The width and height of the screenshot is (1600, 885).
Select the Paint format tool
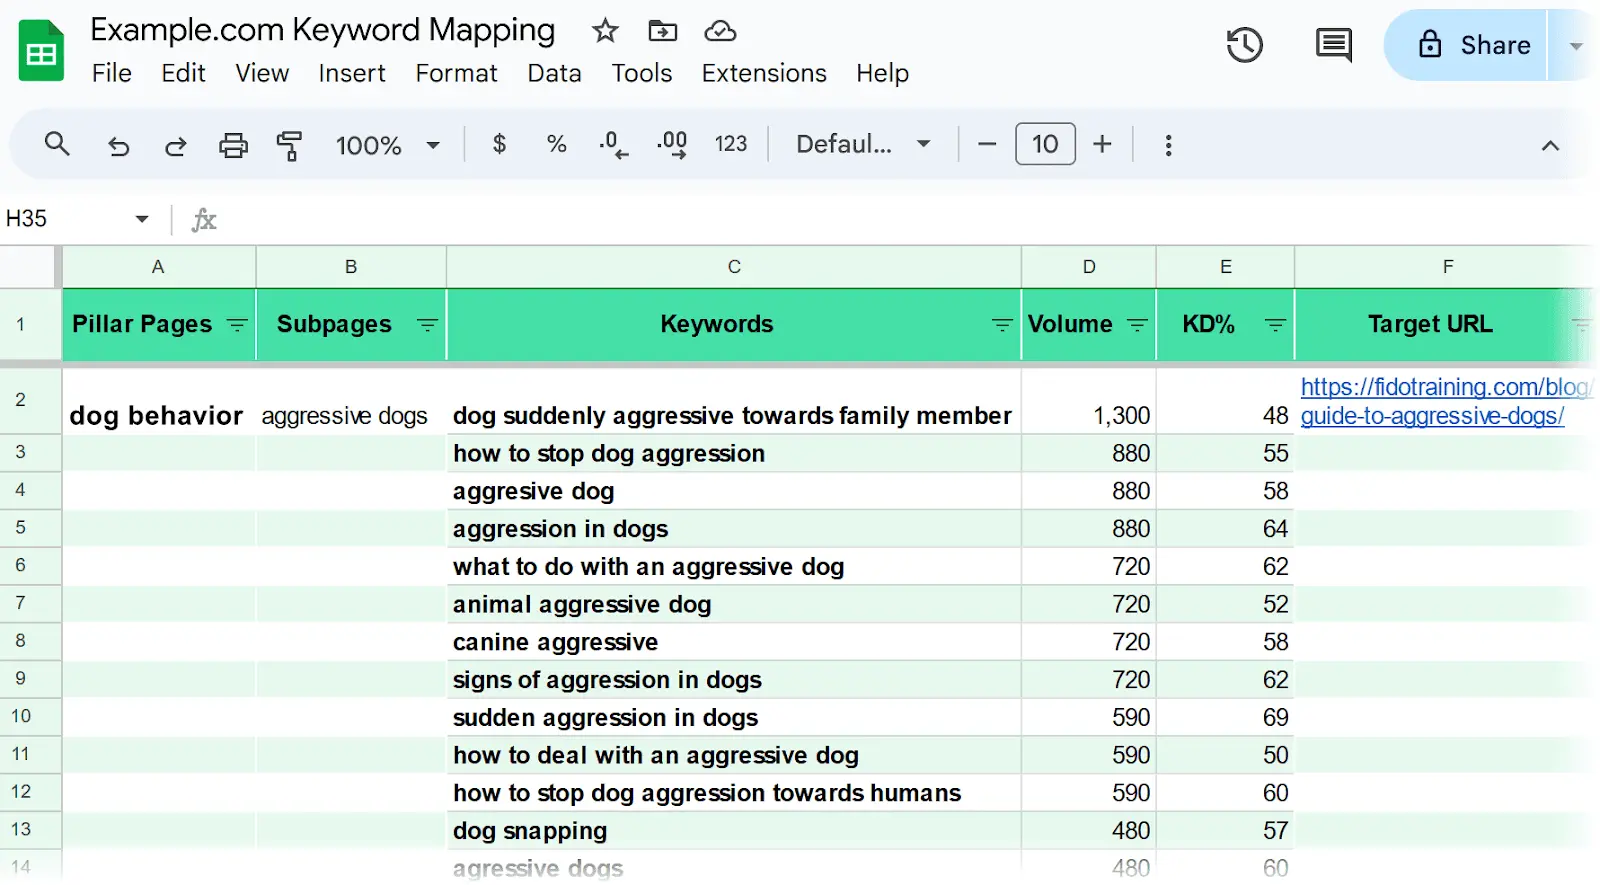coord(289,146)
